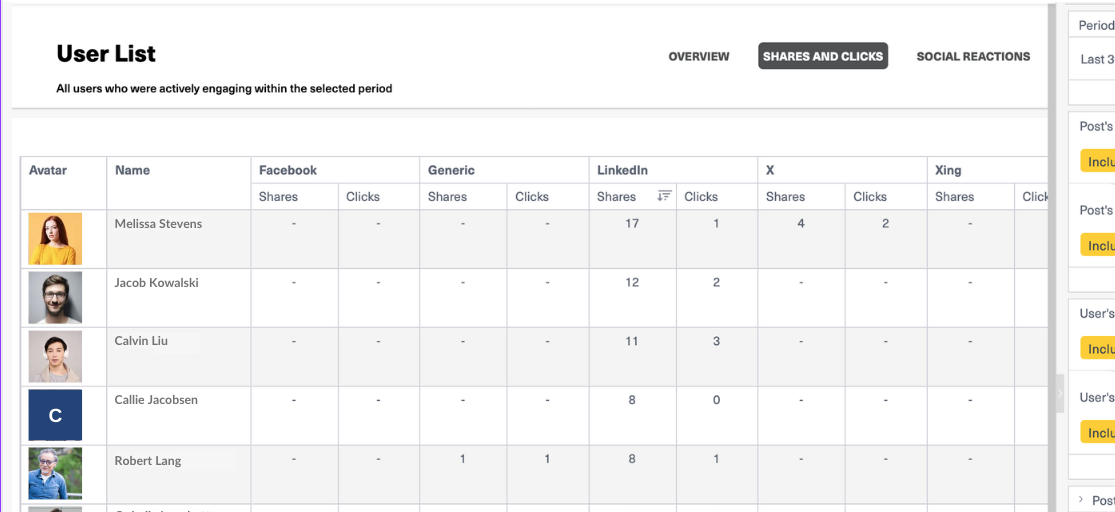Click the vertical scrollbar beside the table
Screen dimensions: 1115x512
pos(1052,256)
